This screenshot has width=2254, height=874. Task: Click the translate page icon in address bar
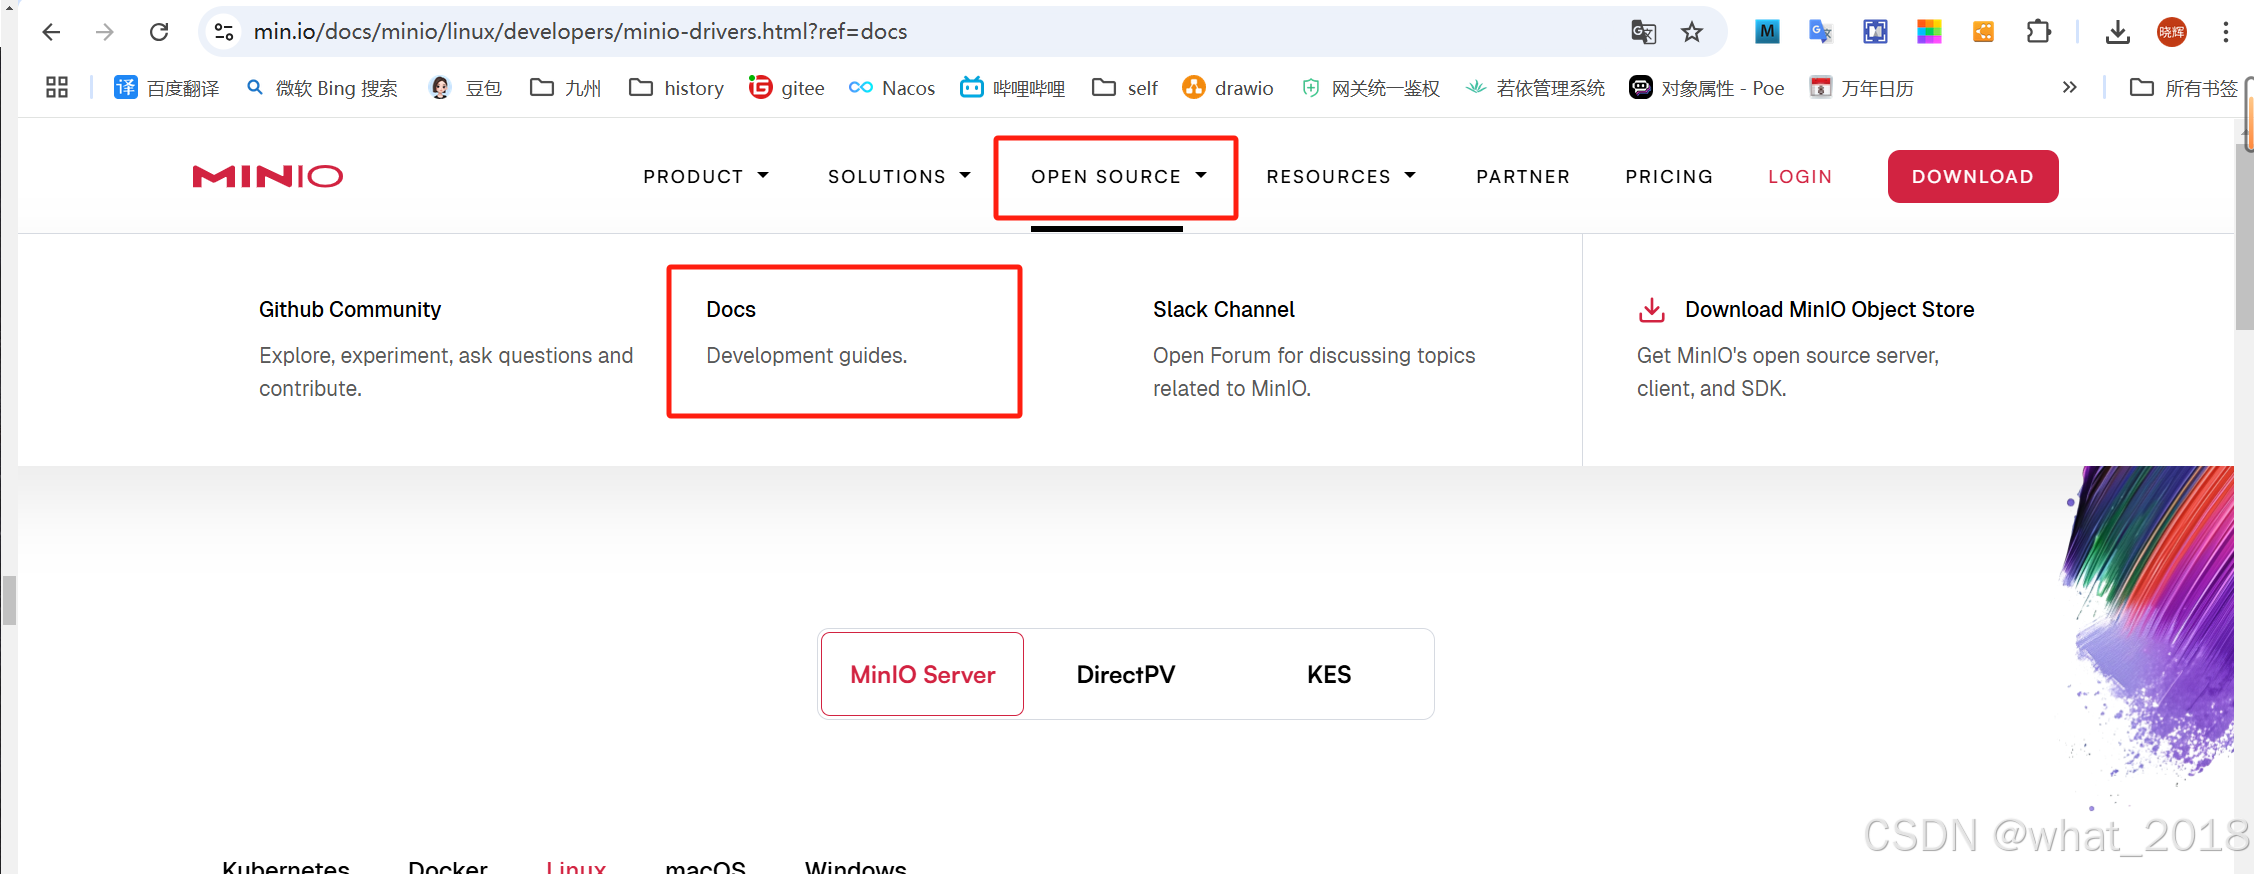pyautogui.click(x=1643, y=32)
